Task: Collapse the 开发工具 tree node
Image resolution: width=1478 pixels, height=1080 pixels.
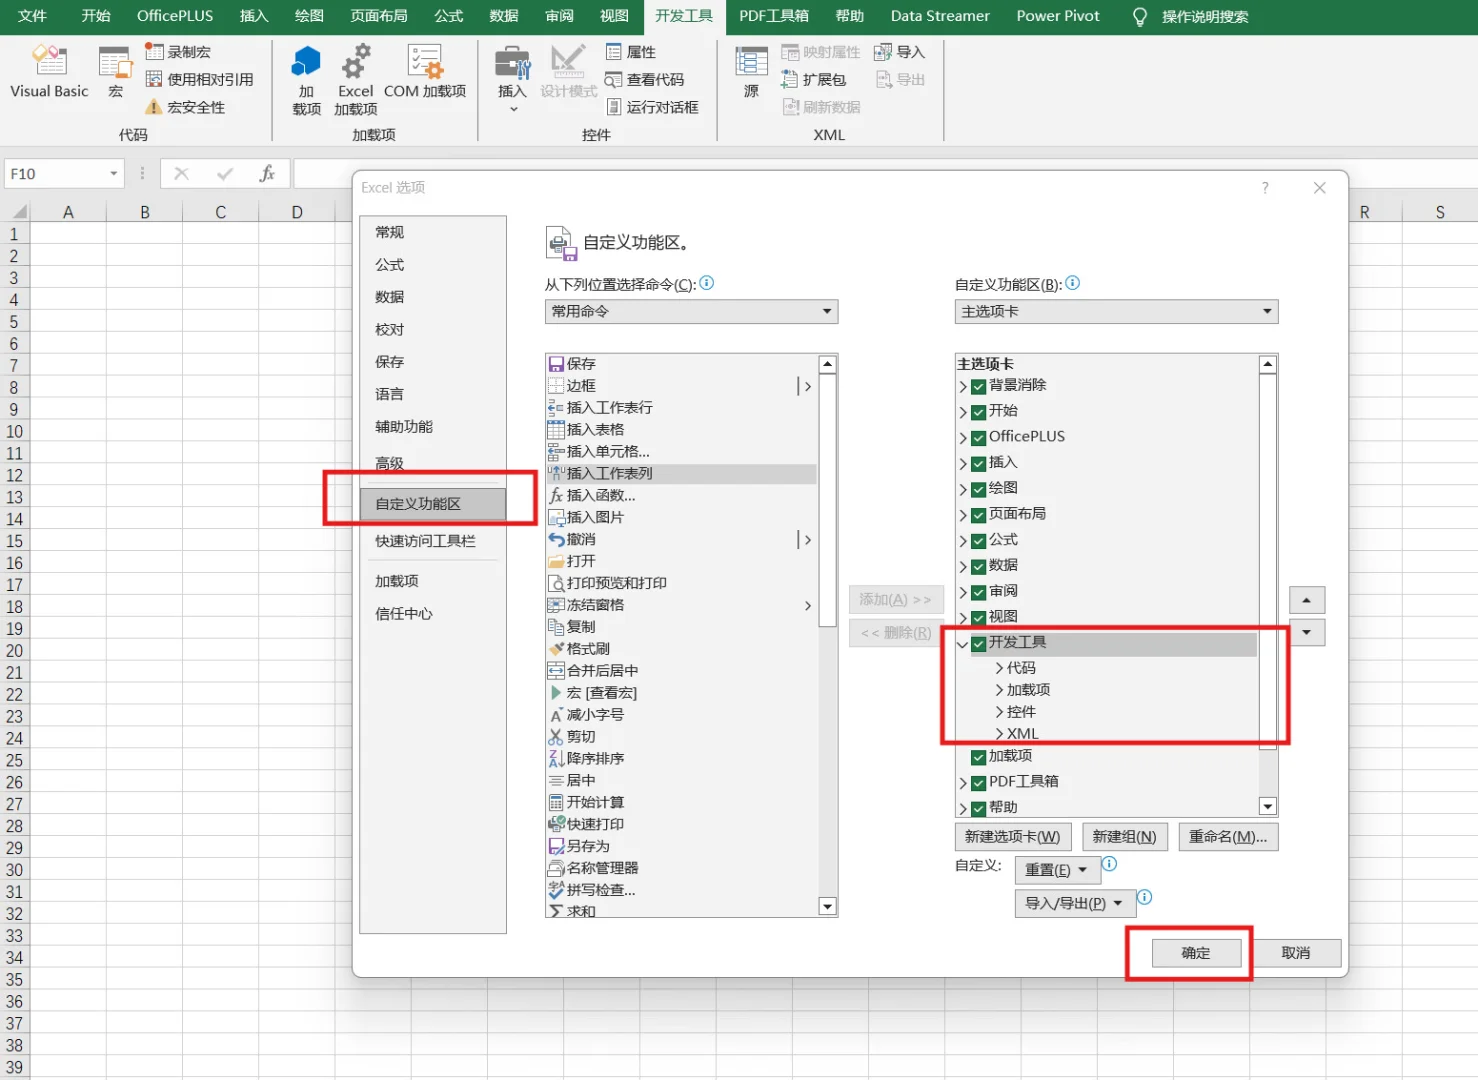Action: click(x=963, y=644)
